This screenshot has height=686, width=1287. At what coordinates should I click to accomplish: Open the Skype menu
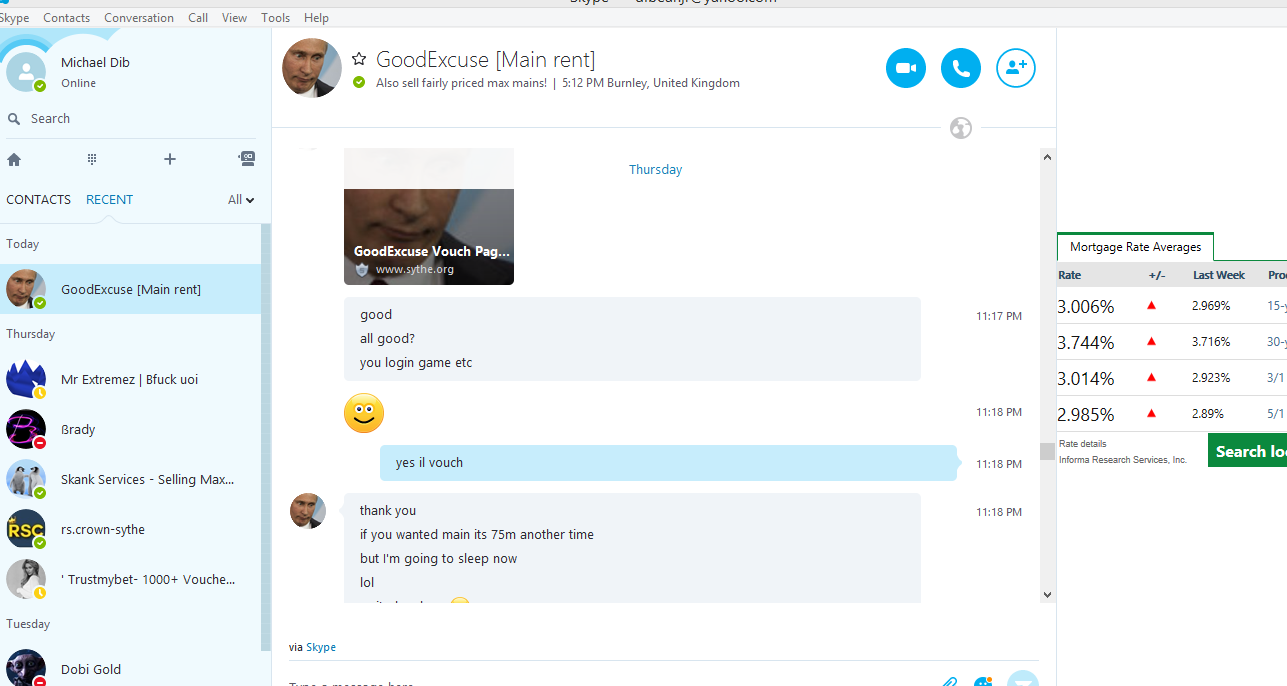14,18
